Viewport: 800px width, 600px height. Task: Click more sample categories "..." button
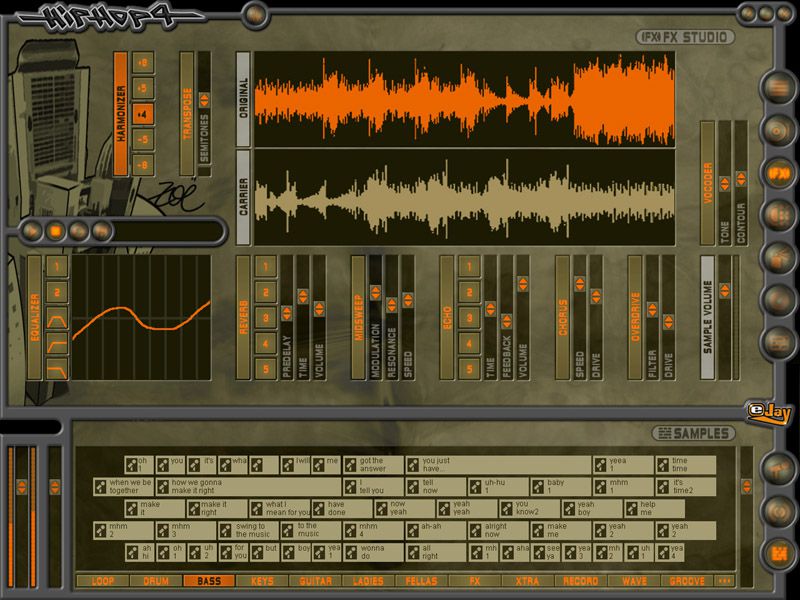click(x=724, y=580)
